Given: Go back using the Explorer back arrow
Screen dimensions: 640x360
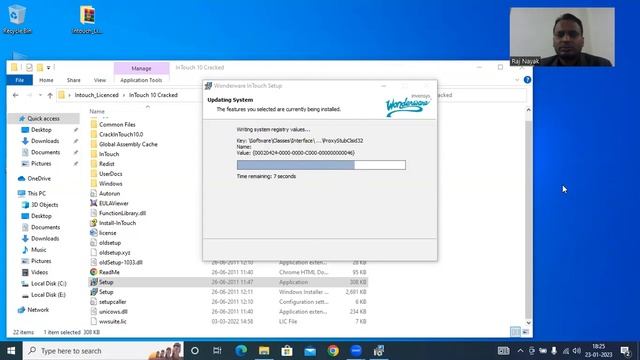Looking at the screenshot, I should (16, 95).
